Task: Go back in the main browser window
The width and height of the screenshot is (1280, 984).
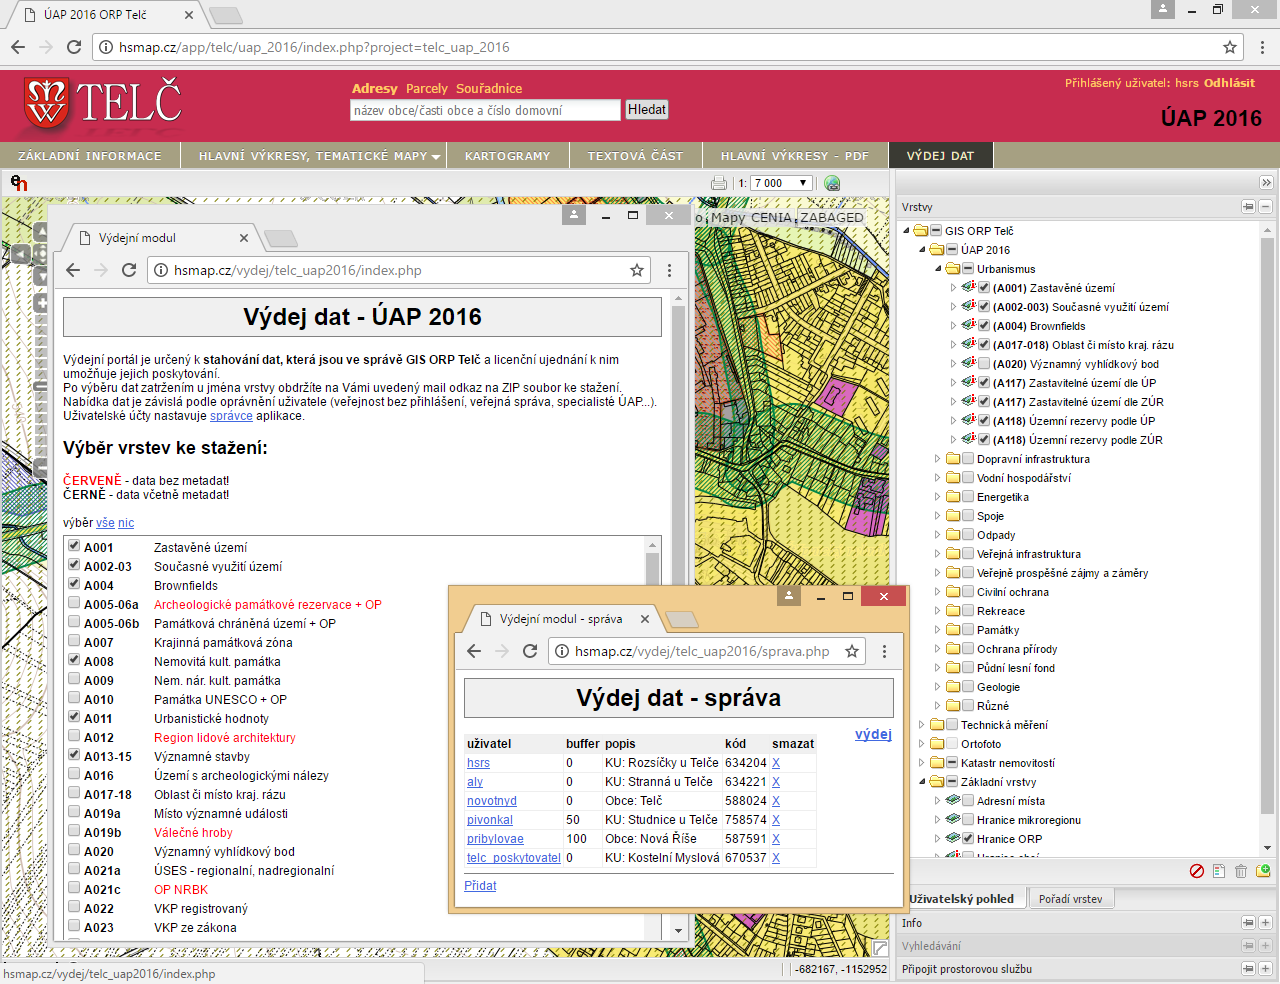Action: 18,47
